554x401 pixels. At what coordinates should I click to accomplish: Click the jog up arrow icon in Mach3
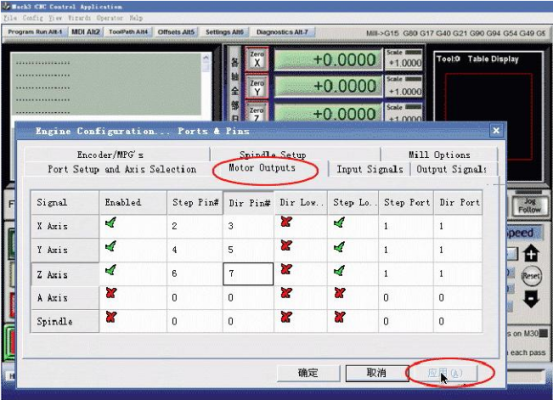point(531,253)
